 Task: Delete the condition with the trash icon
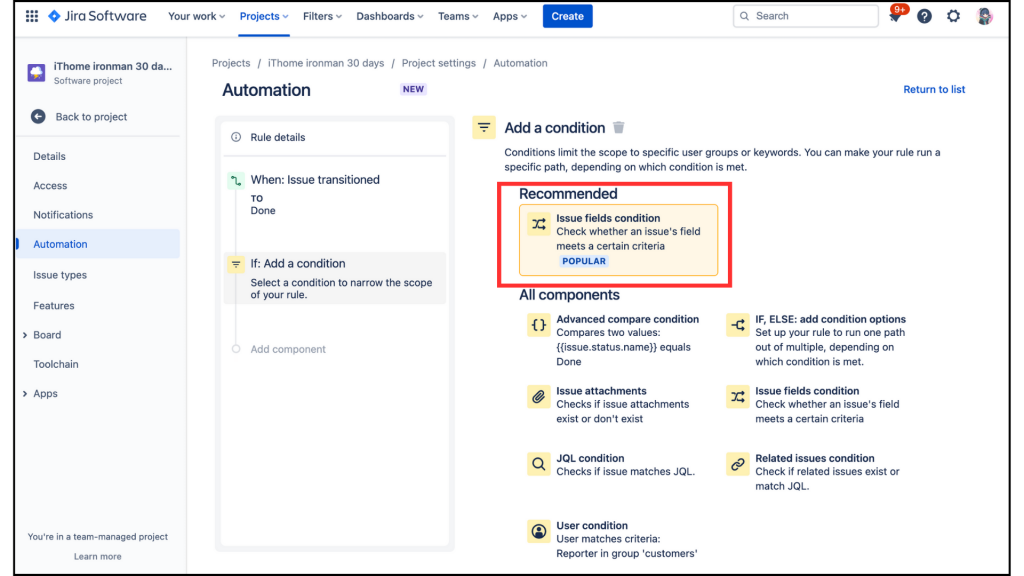[x=618, y=127]
